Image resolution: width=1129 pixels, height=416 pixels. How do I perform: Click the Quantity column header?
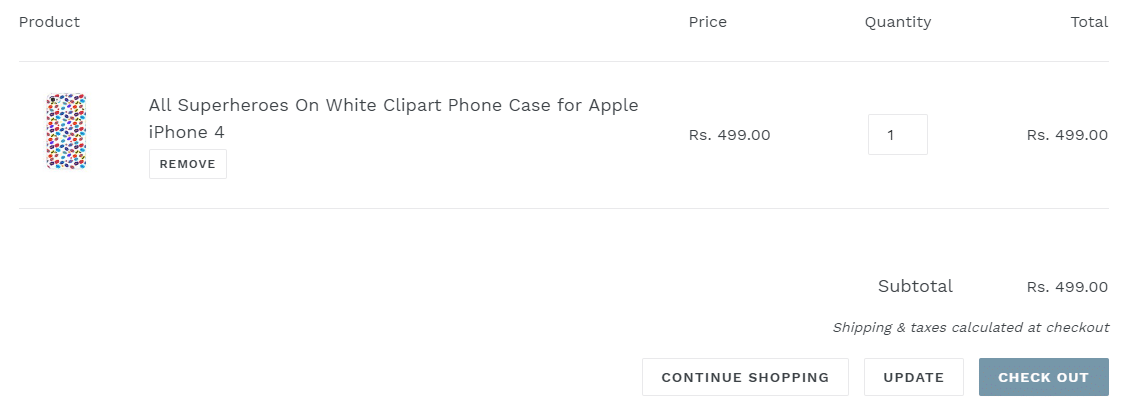point(897,22)
